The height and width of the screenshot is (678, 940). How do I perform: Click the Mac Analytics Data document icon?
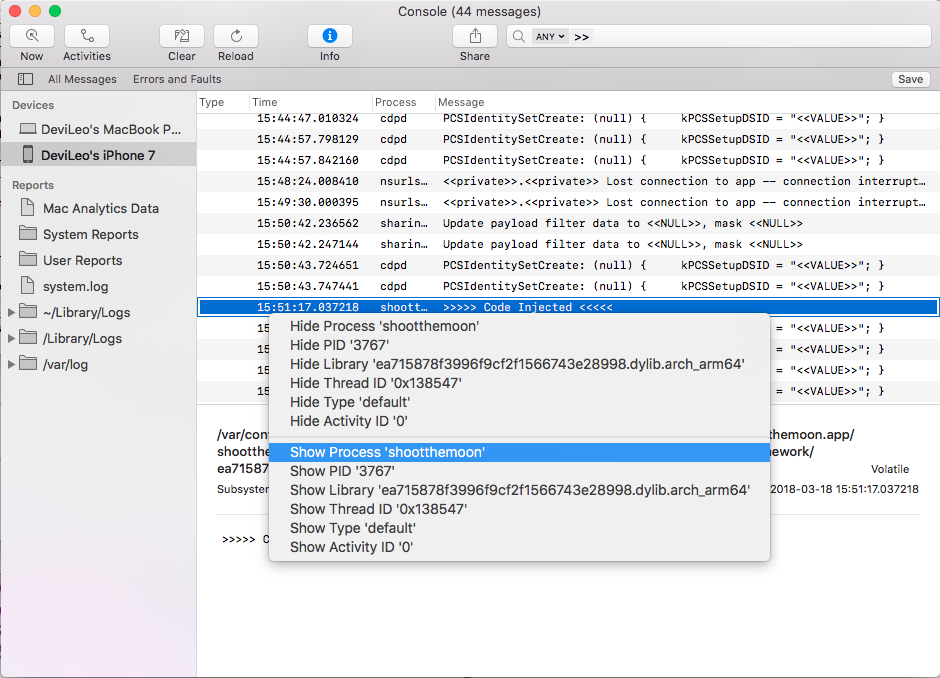[x=27, y=207]
